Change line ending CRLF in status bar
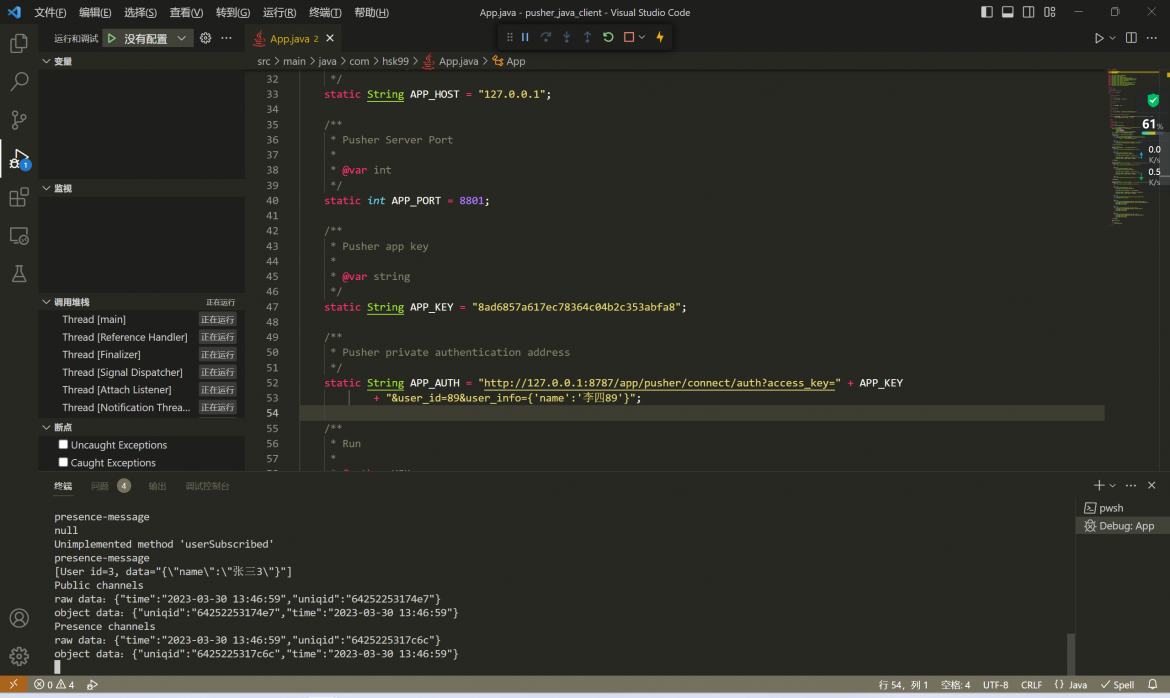This screenshot has width=1170, height=698. pyautogui.click(x=1031, y=684)
